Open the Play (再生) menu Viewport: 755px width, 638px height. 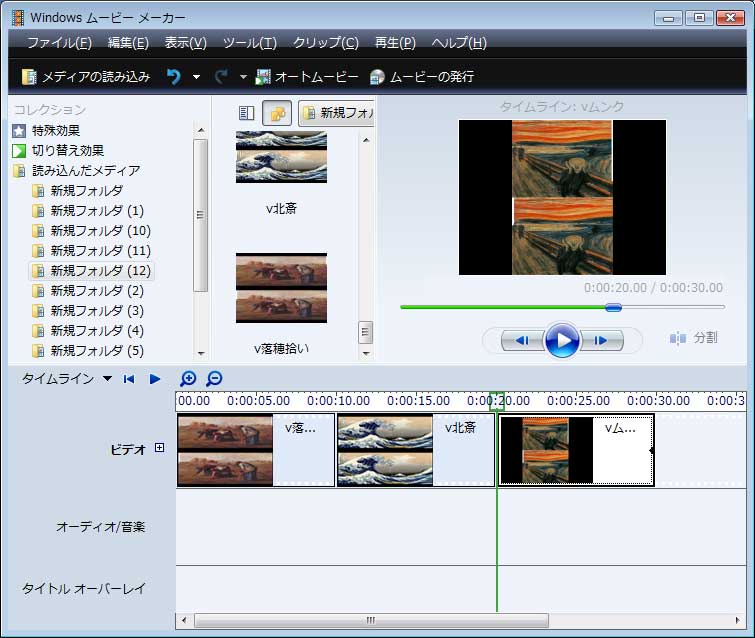point(395,43)
